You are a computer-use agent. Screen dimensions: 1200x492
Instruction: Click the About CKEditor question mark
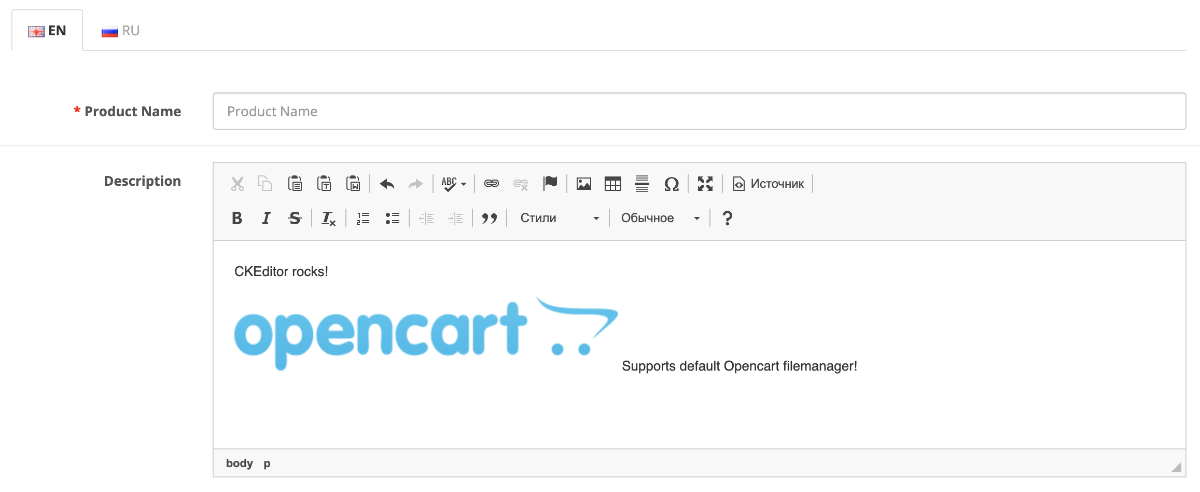[x=727, y=218]
